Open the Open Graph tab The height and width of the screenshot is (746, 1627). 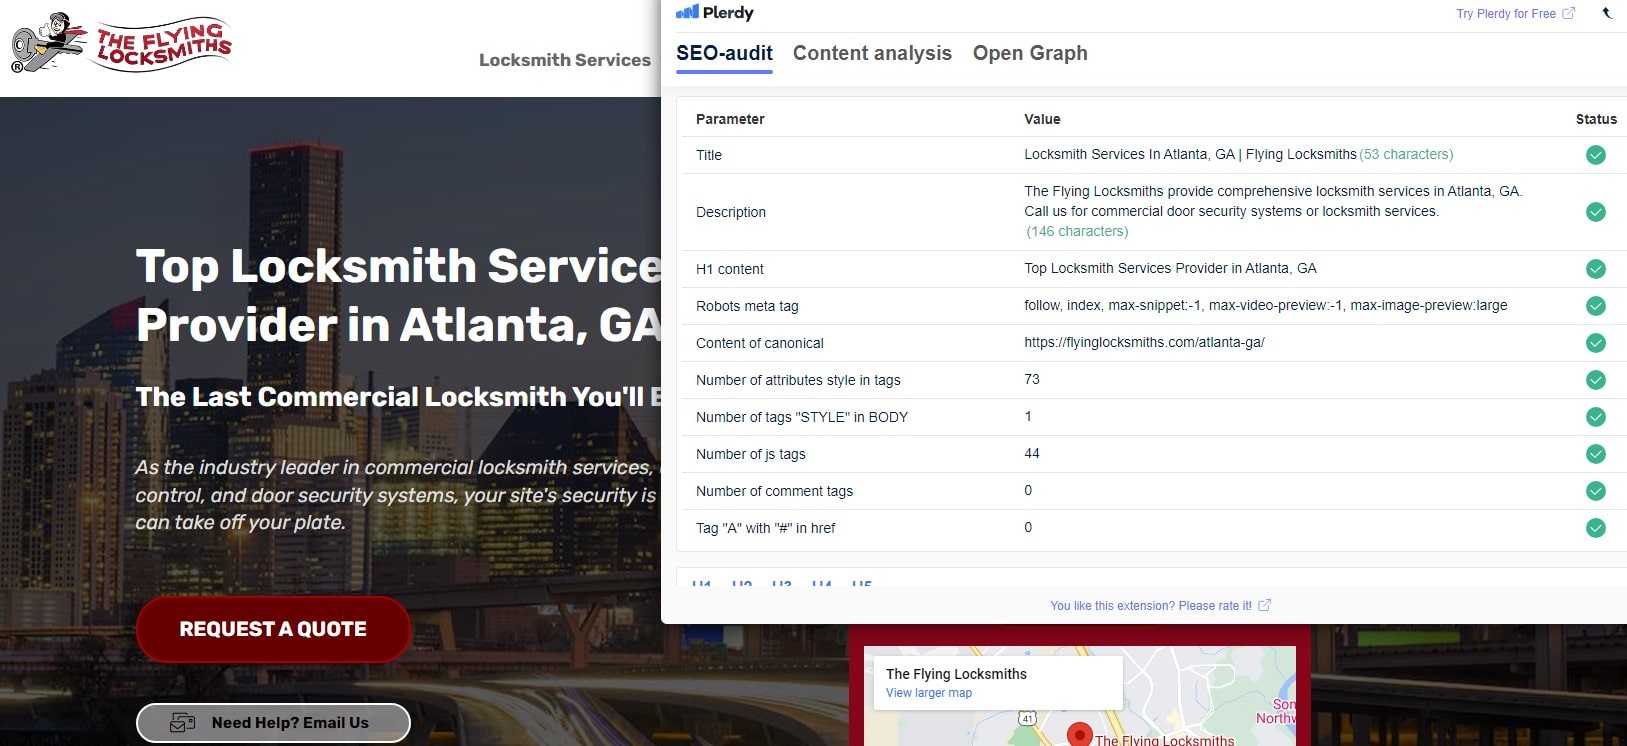click(1030, 53)
